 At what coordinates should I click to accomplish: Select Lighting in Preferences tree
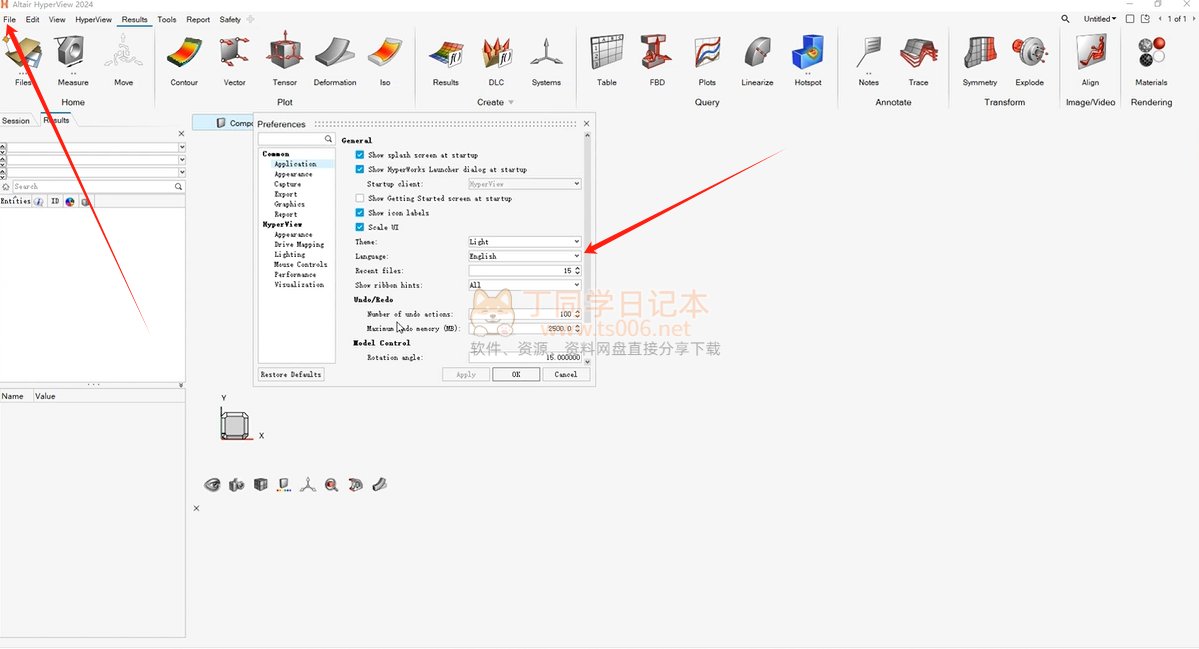coord(289,255)
